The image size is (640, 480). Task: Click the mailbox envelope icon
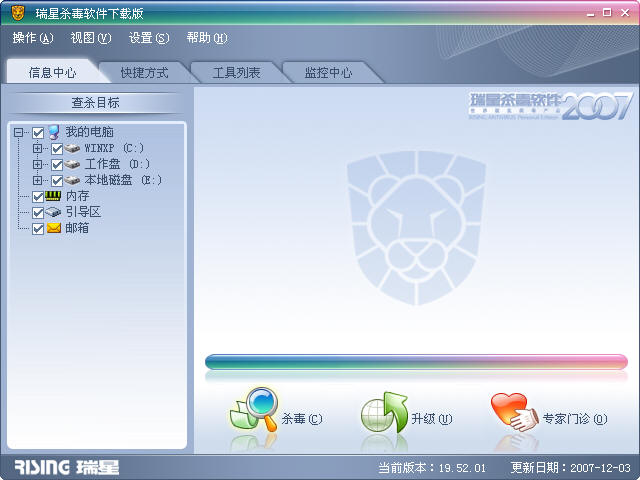pos(54,228)
